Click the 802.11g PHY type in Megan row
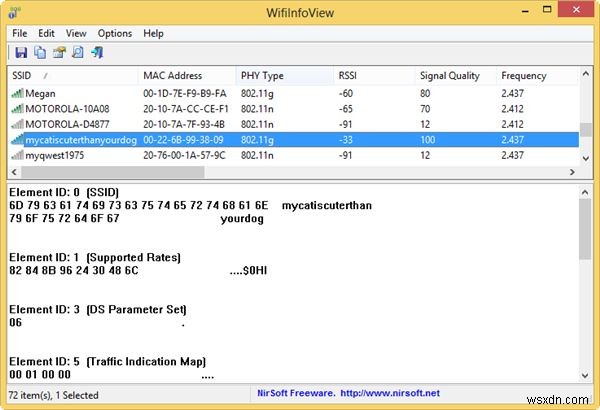Screen dimensions: 600x410 (257, 94)
